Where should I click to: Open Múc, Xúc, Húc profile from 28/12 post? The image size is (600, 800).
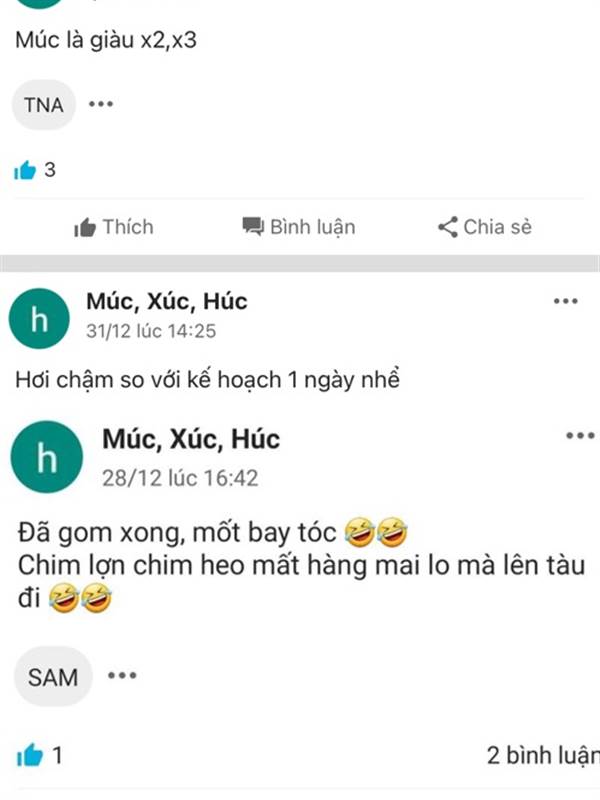[x=191, y=439]
